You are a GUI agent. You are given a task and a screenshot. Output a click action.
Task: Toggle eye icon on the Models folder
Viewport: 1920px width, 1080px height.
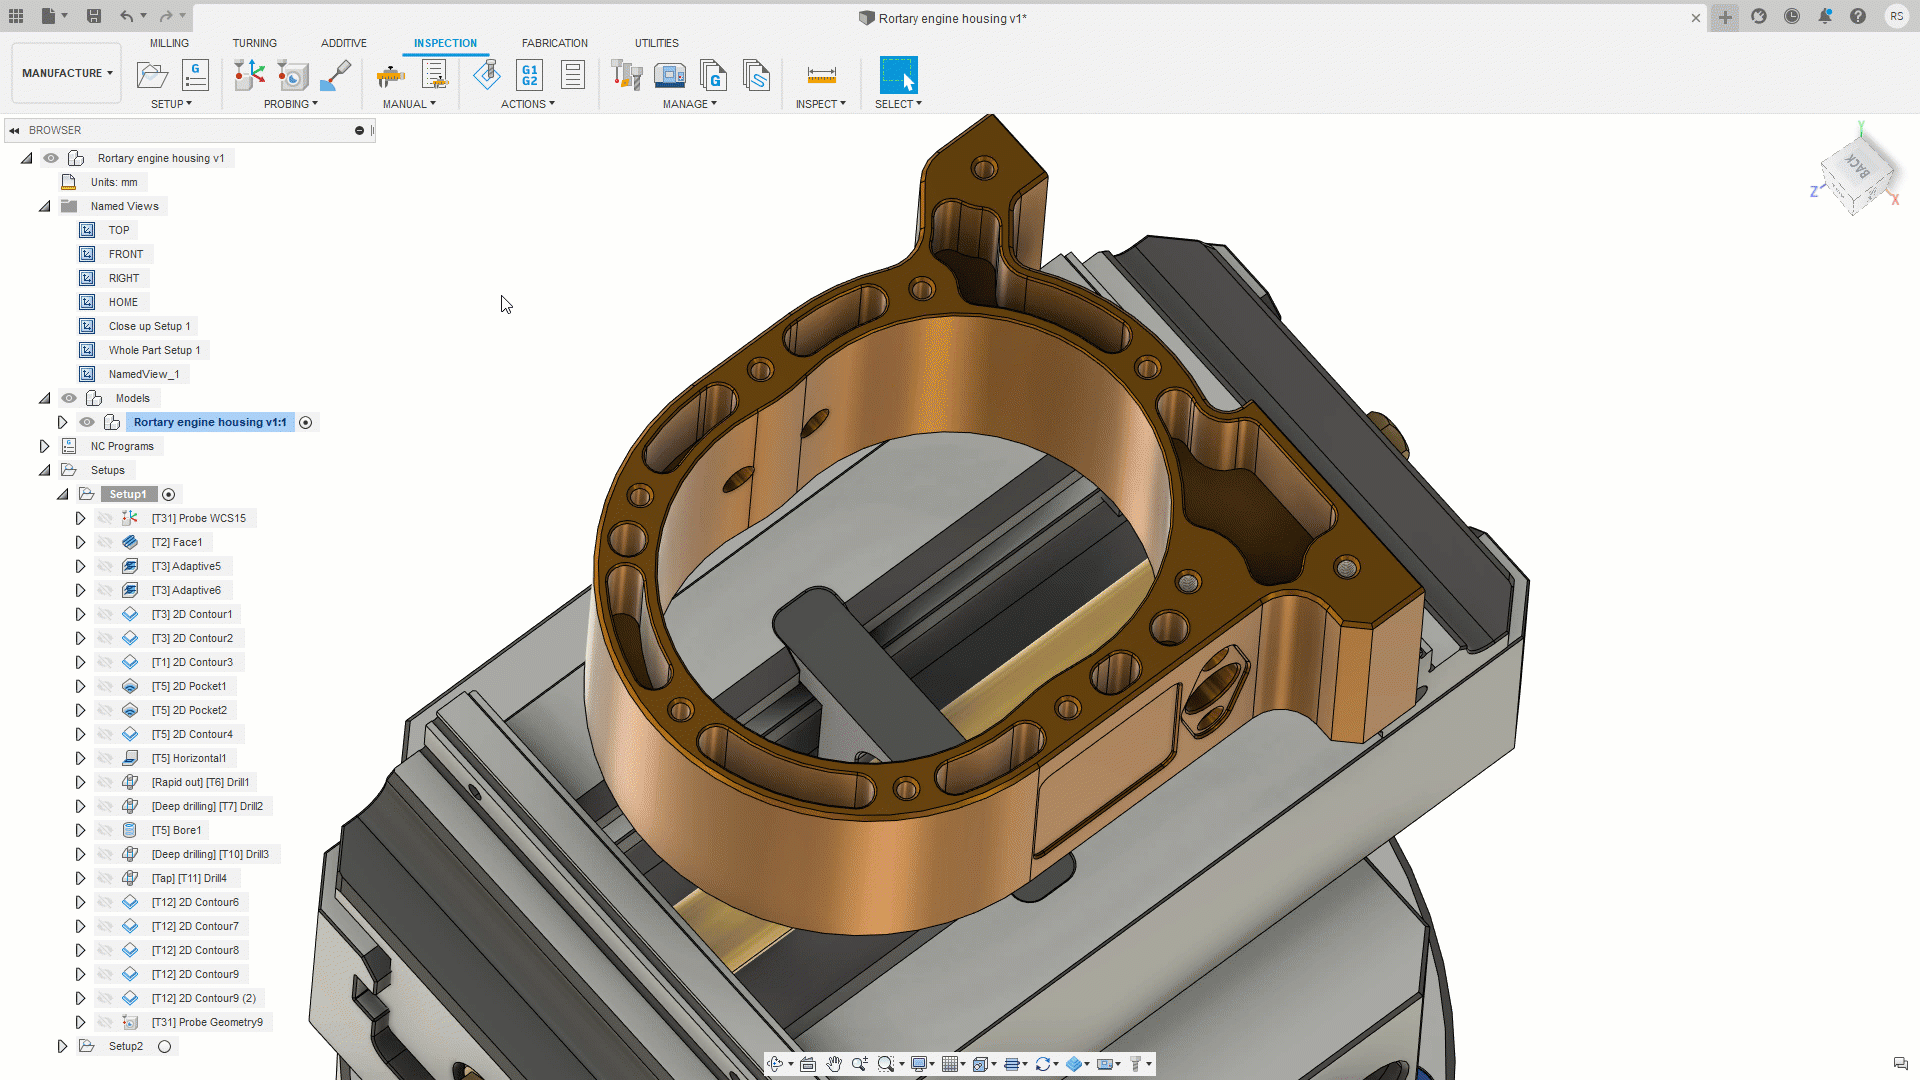(x=69, y=398)
